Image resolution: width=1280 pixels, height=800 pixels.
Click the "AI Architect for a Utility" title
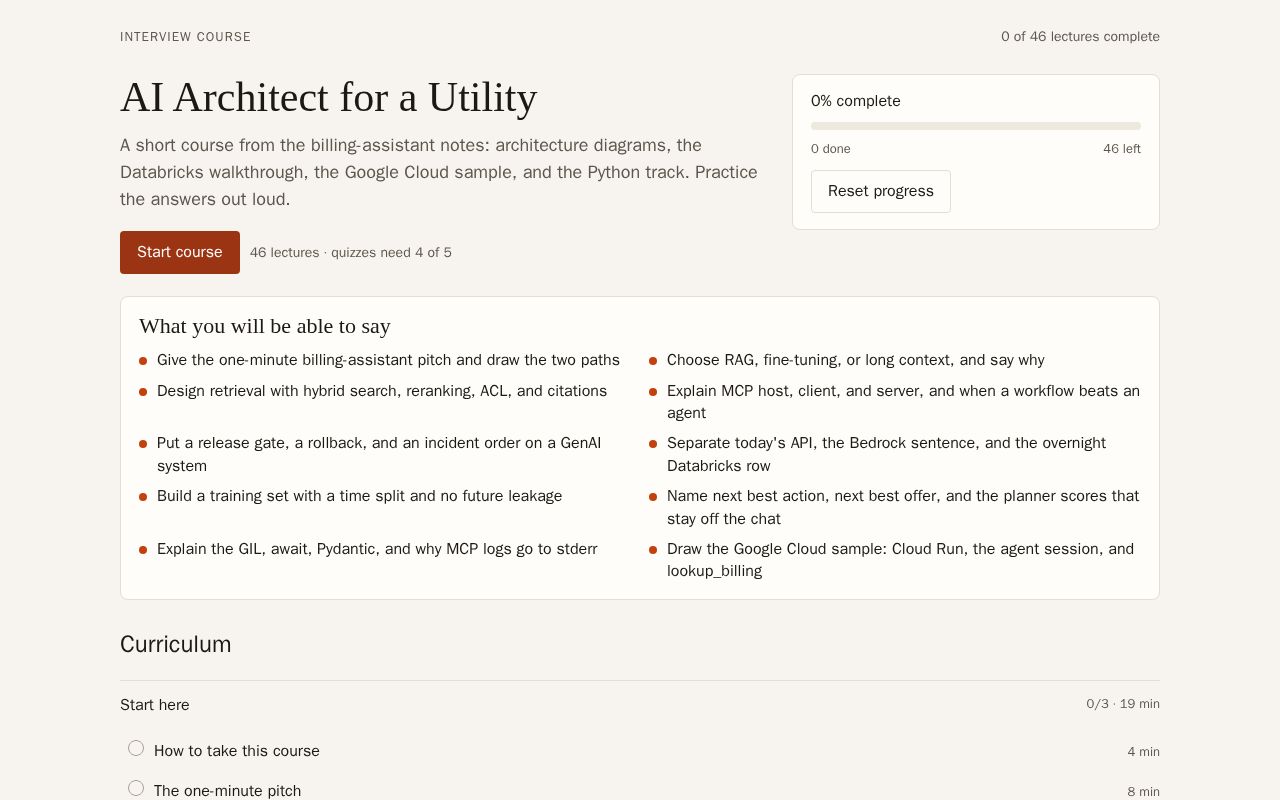tap(329, 98)
